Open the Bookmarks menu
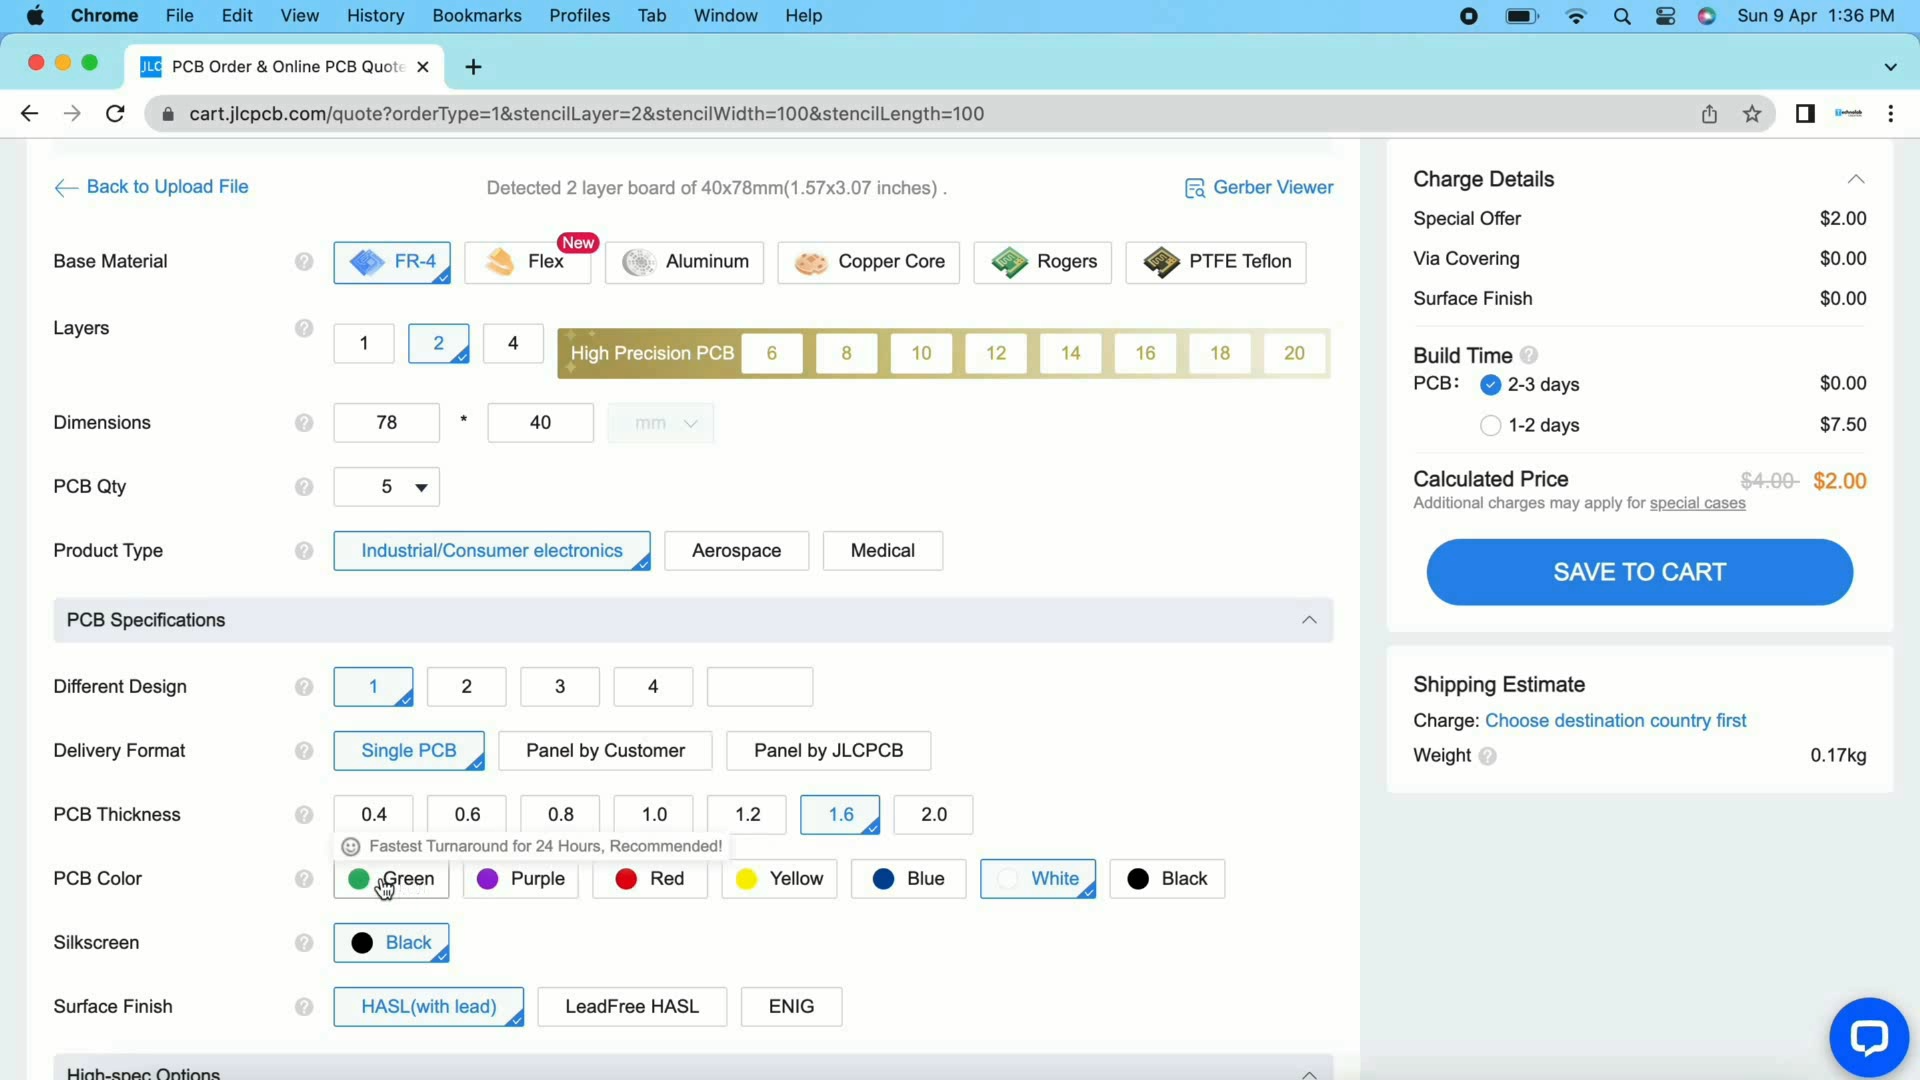Viewport: 1920px width, 1080px height. click(x=477, y=16)
